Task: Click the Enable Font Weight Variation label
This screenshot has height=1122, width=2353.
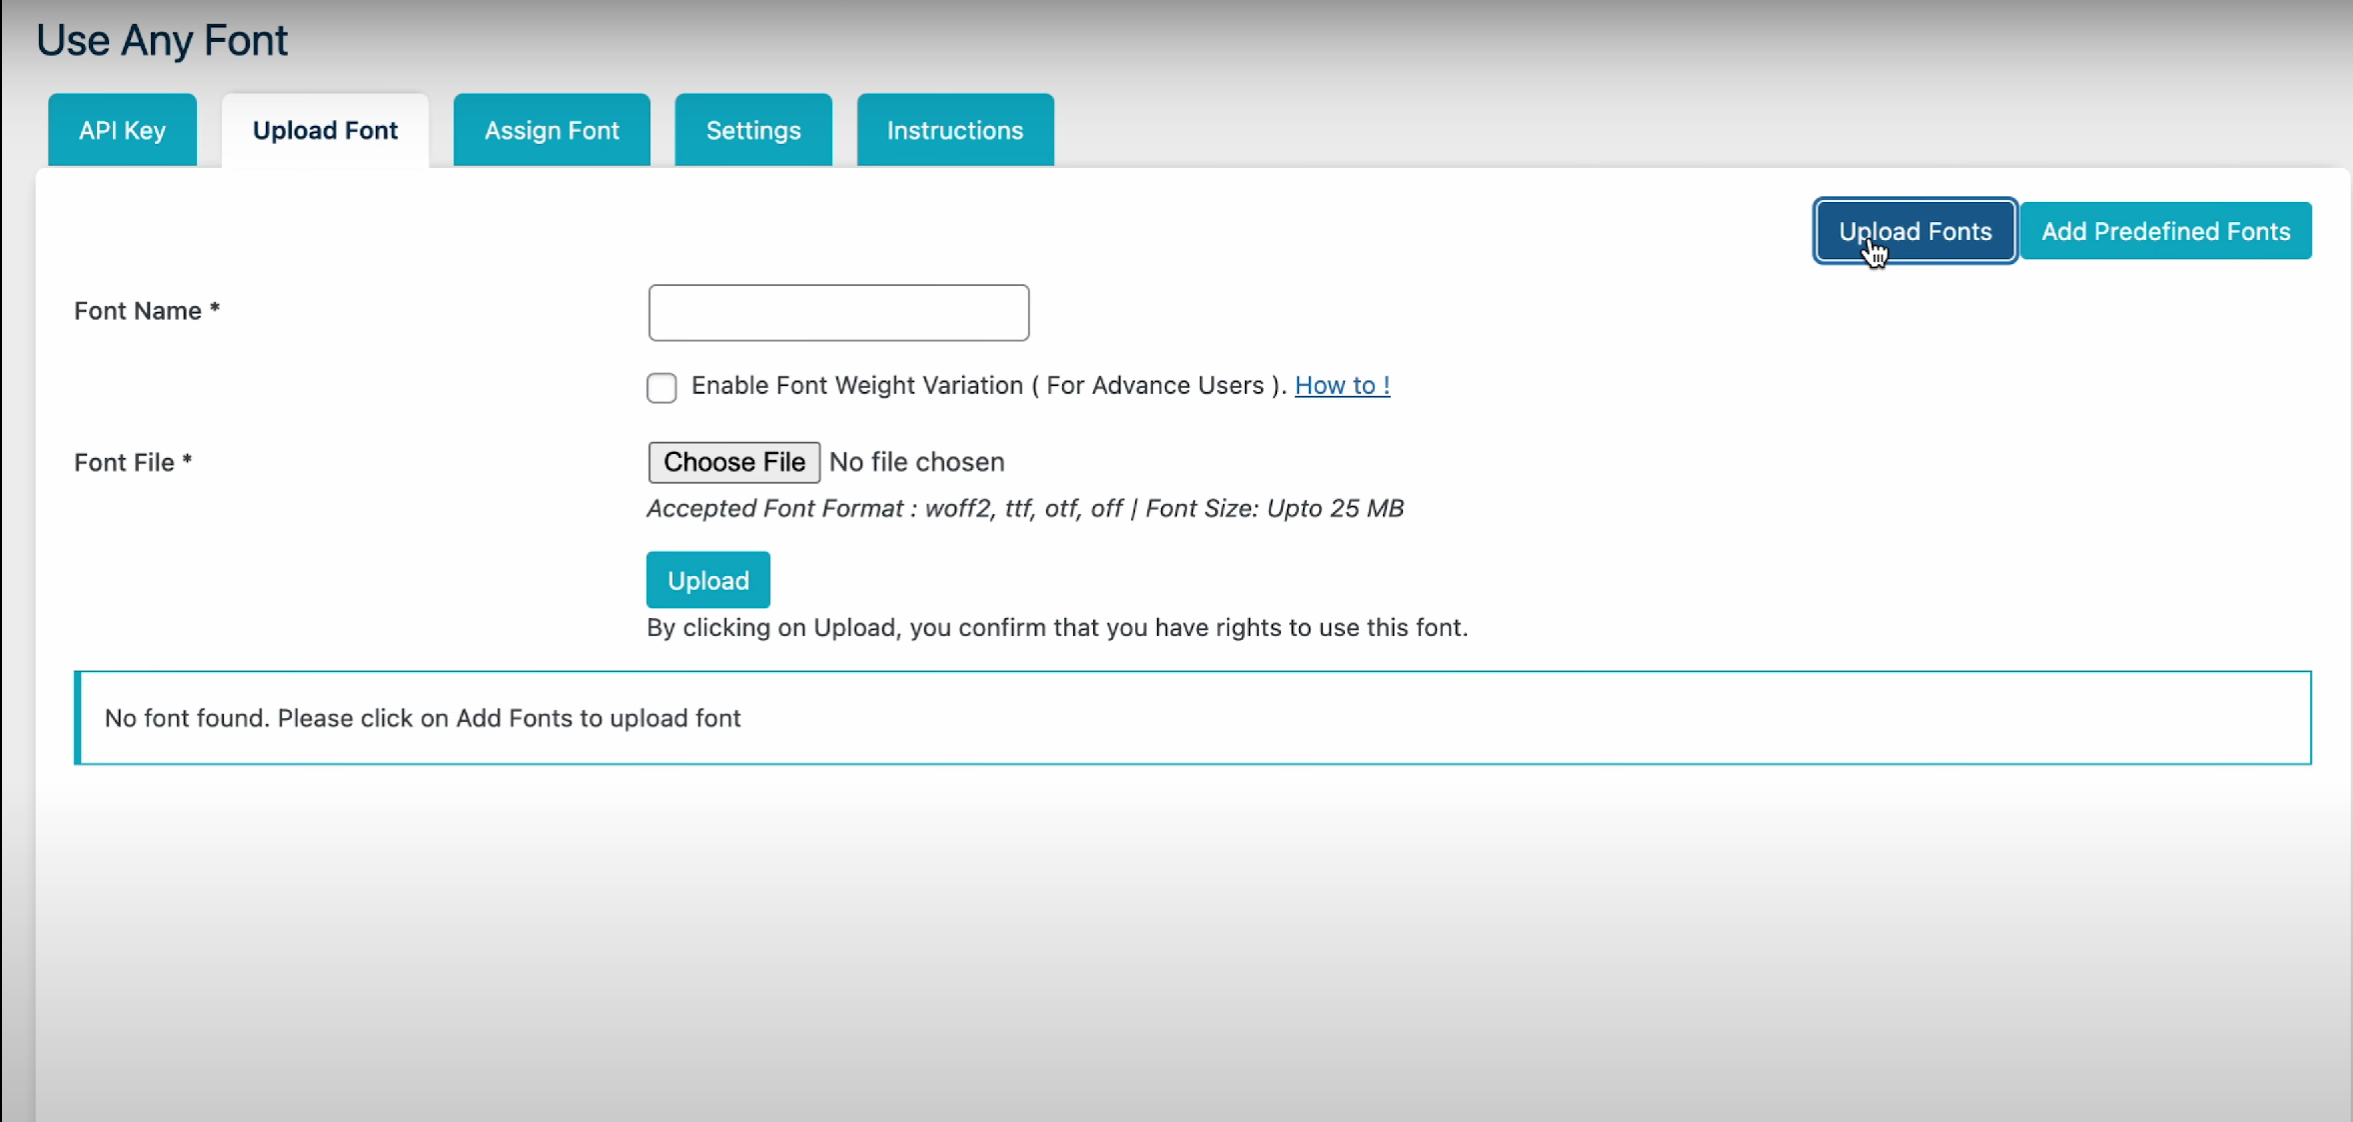Action: (986, 386)
